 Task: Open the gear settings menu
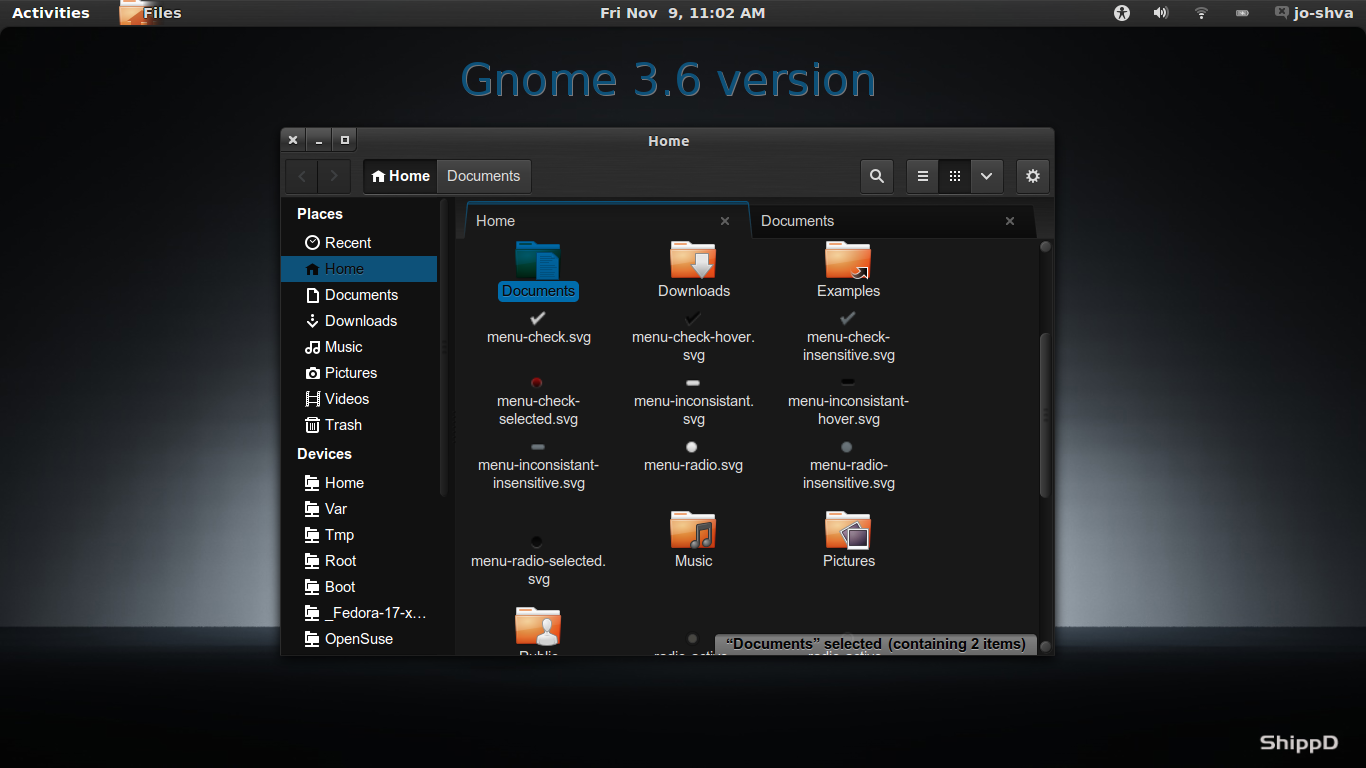point(1033,176)
